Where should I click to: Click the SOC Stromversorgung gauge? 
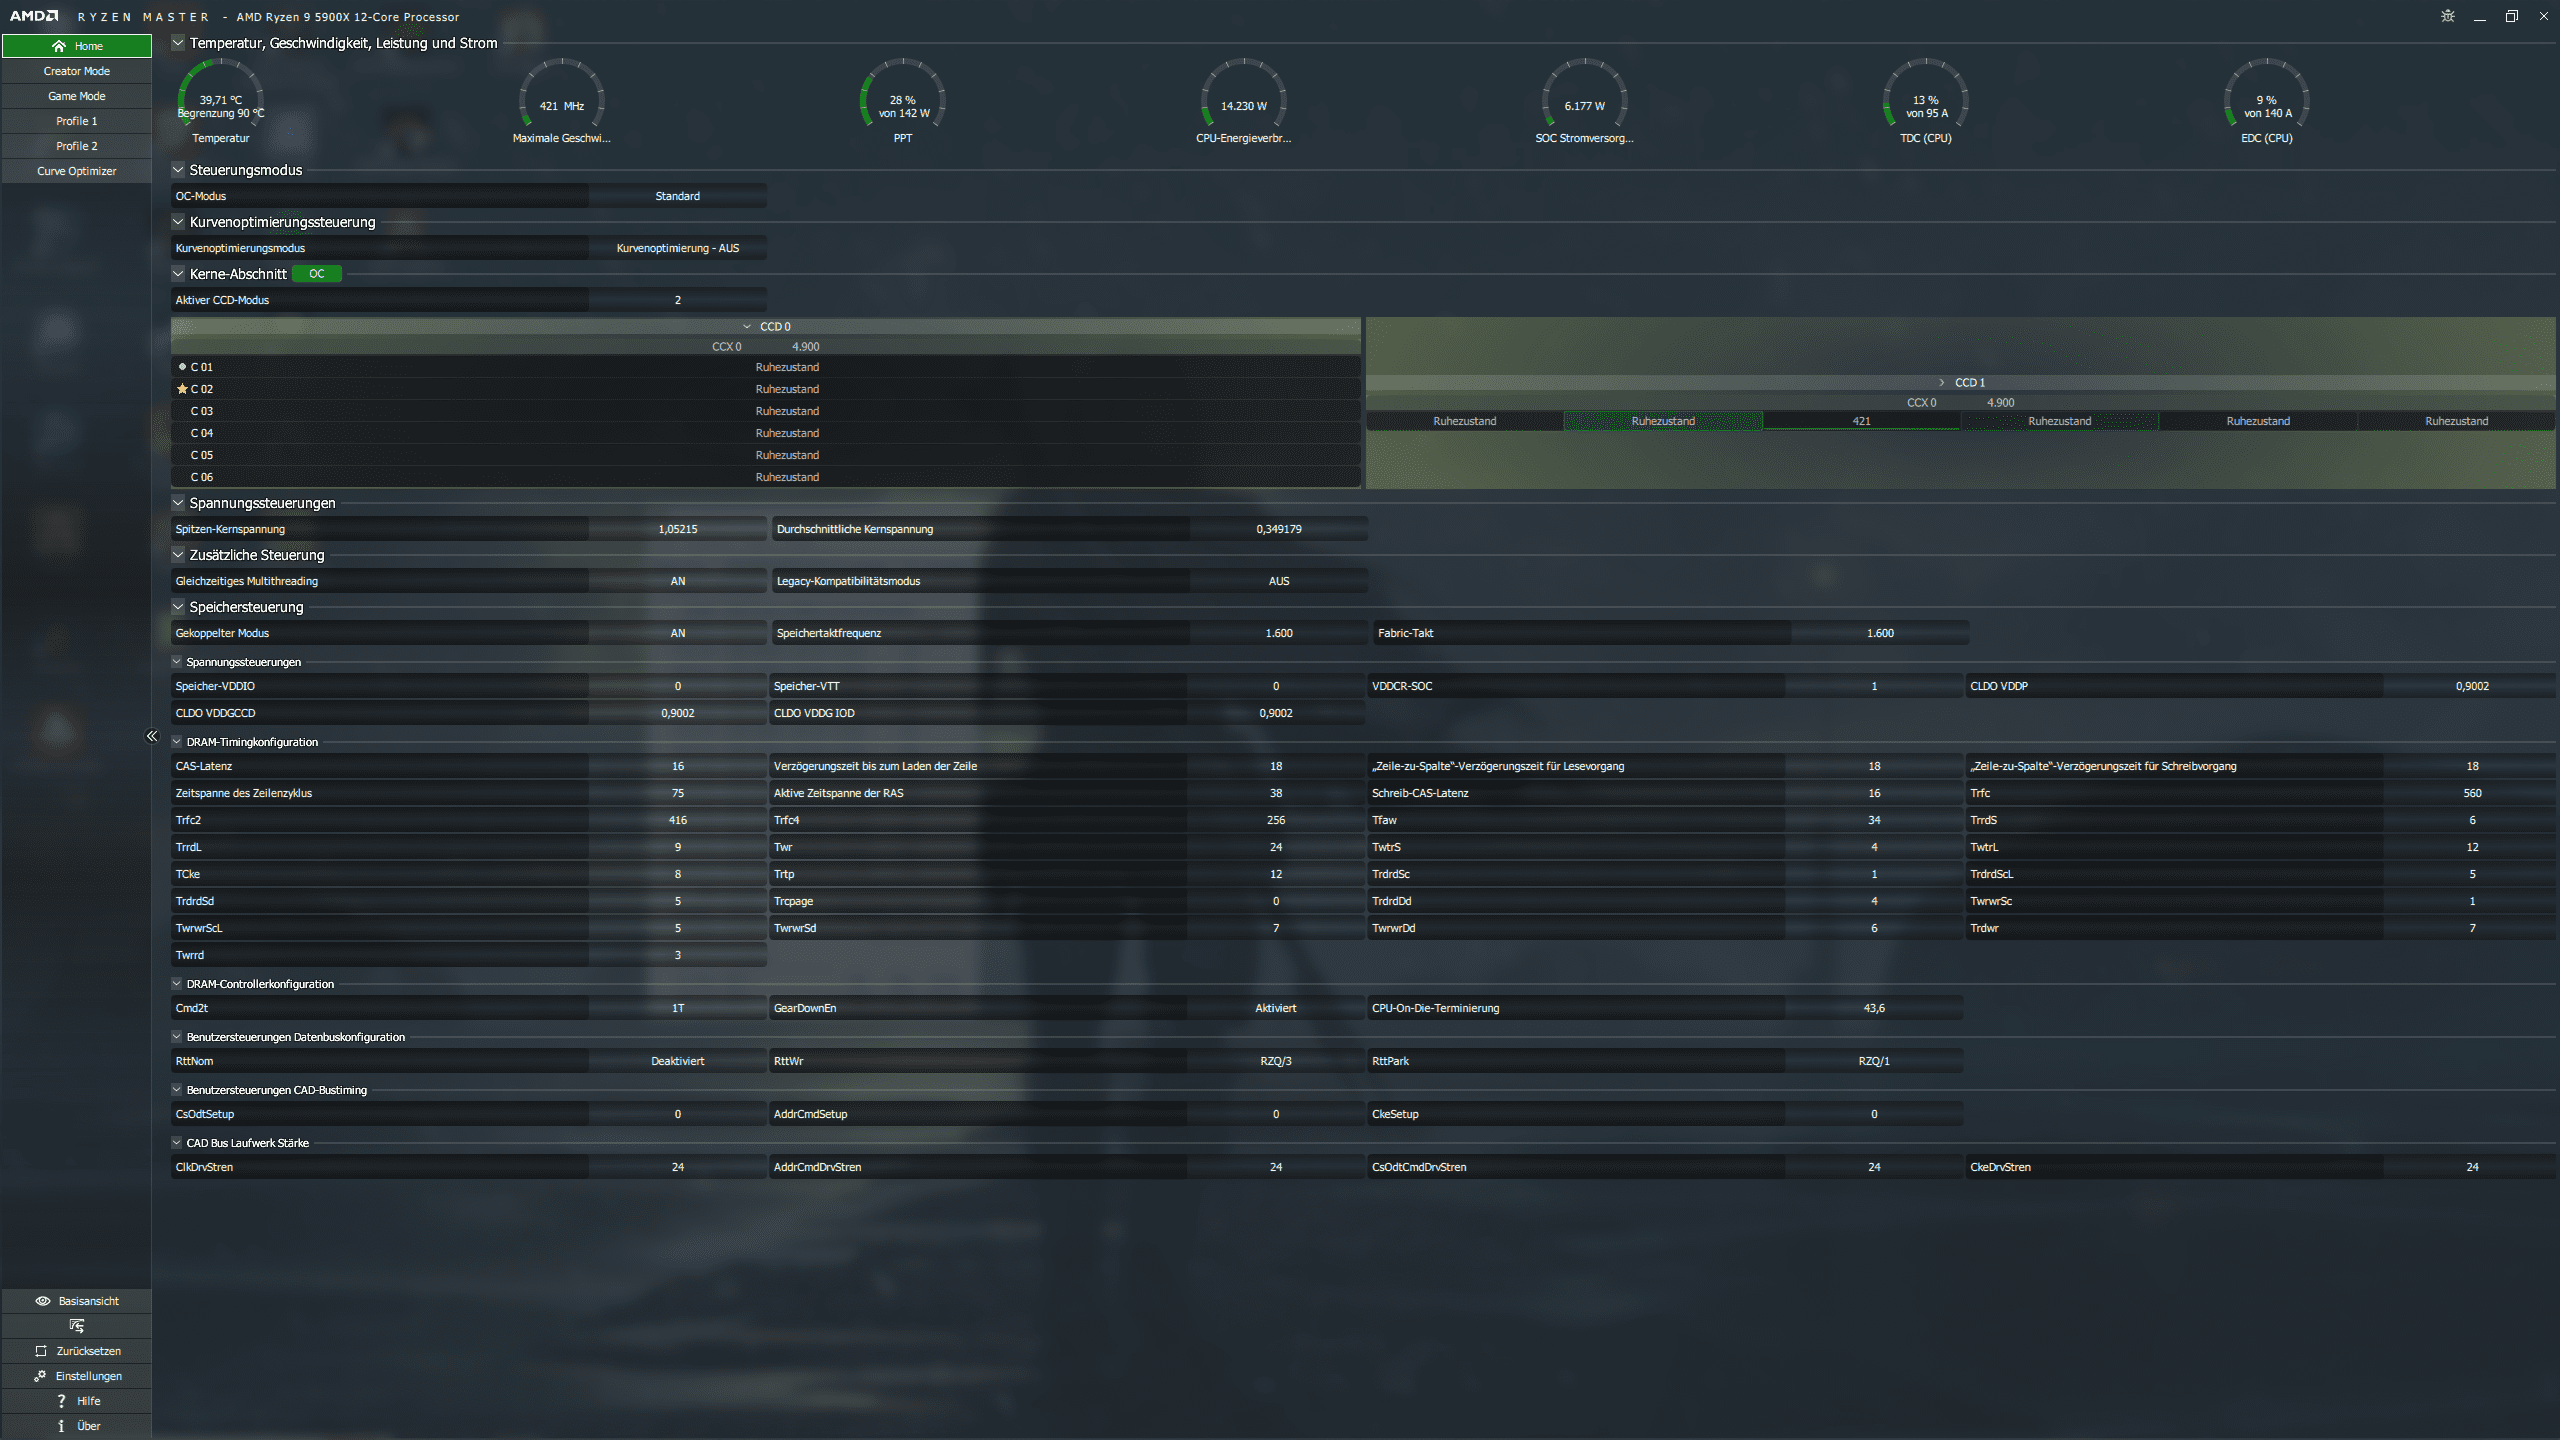point(1585,101)
